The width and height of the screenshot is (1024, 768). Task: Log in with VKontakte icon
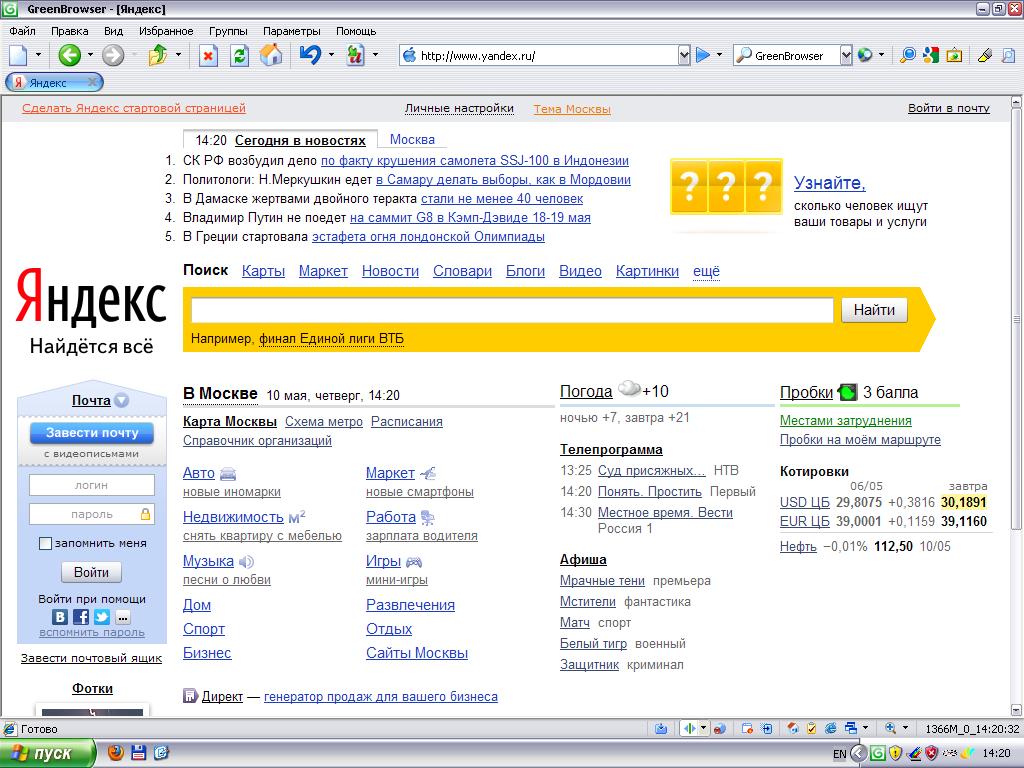click(x=59, y=616)
